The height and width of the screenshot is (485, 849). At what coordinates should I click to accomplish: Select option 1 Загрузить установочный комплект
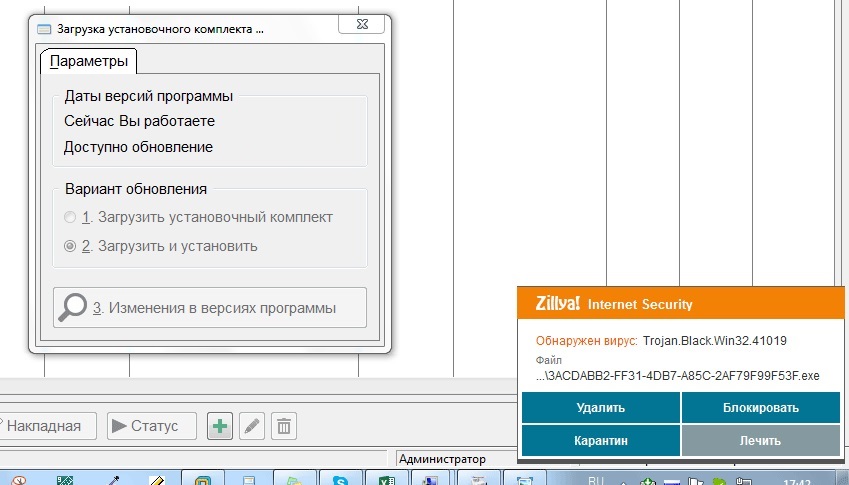69,217
